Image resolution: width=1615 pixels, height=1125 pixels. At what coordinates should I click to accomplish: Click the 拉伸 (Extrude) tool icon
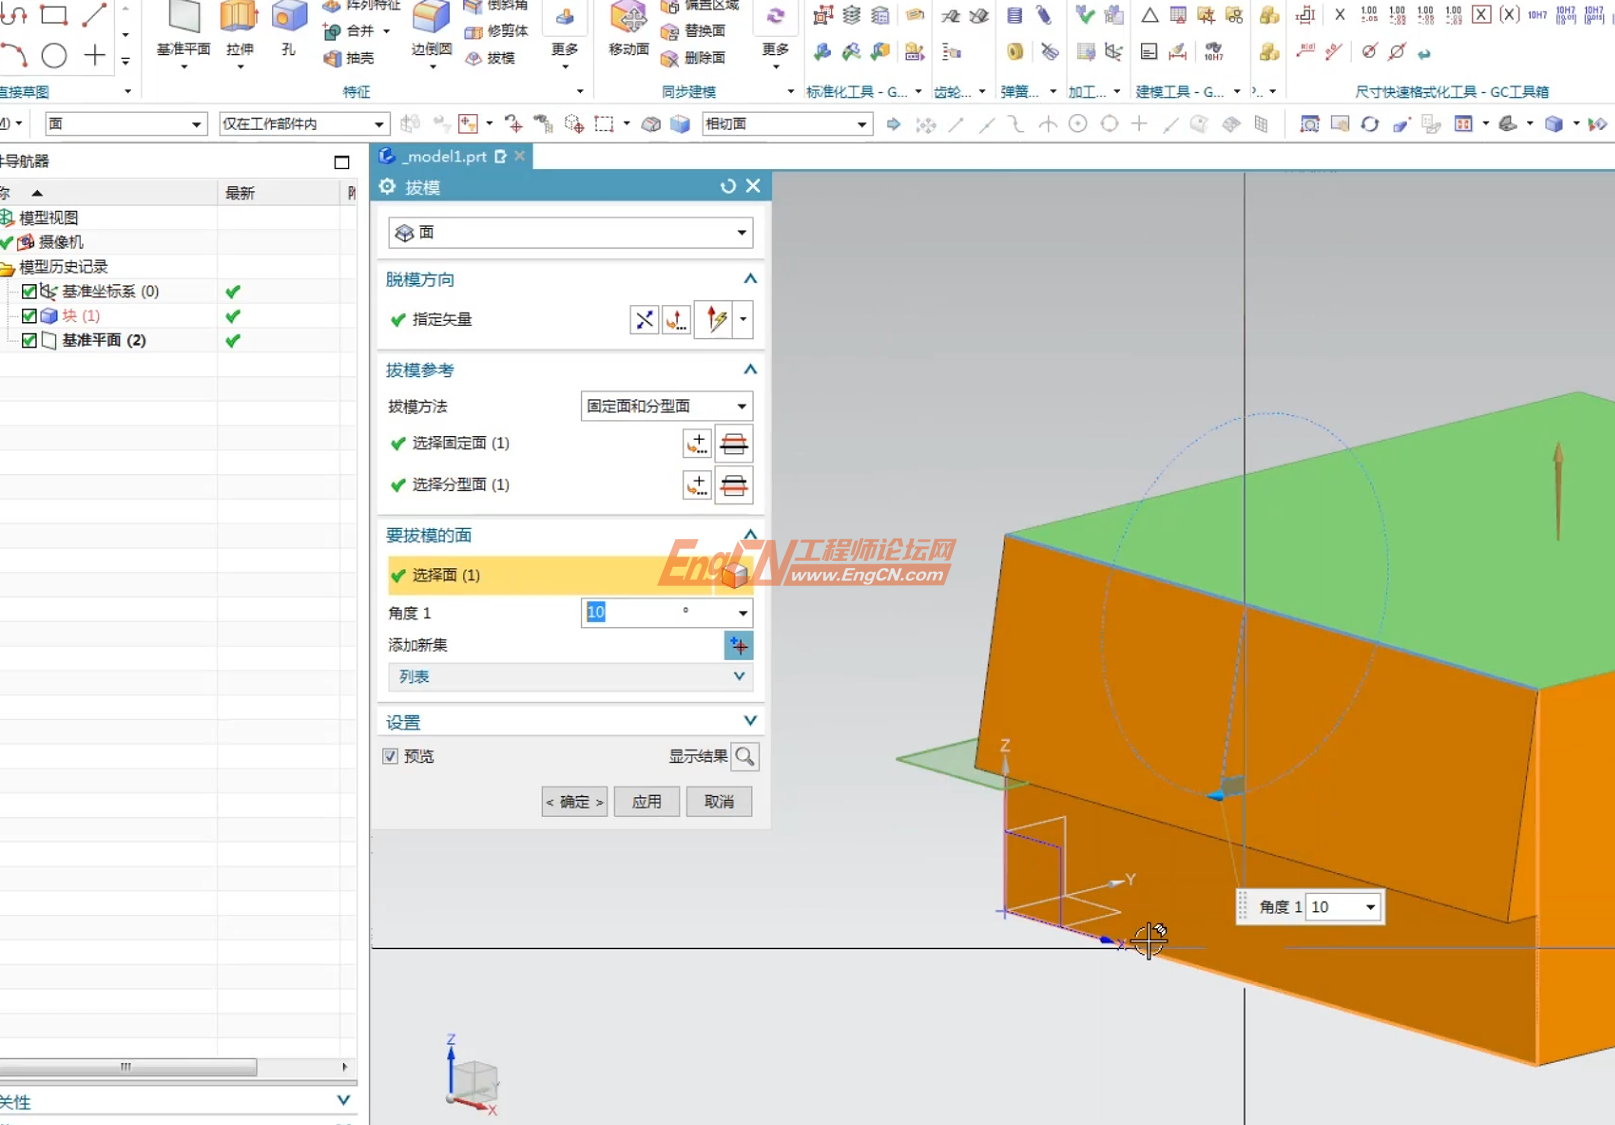coord(239,18)
